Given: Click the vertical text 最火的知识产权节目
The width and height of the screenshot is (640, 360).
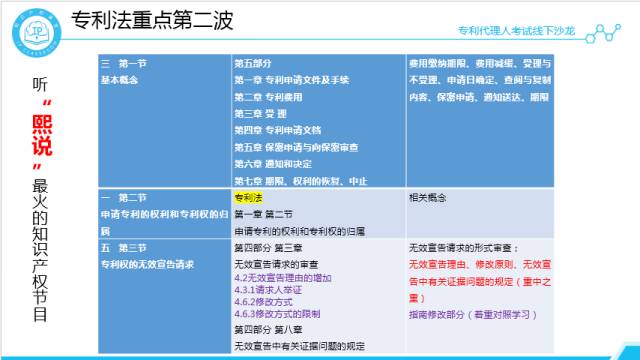Looking at the screenshot, I should coord(40,250).
